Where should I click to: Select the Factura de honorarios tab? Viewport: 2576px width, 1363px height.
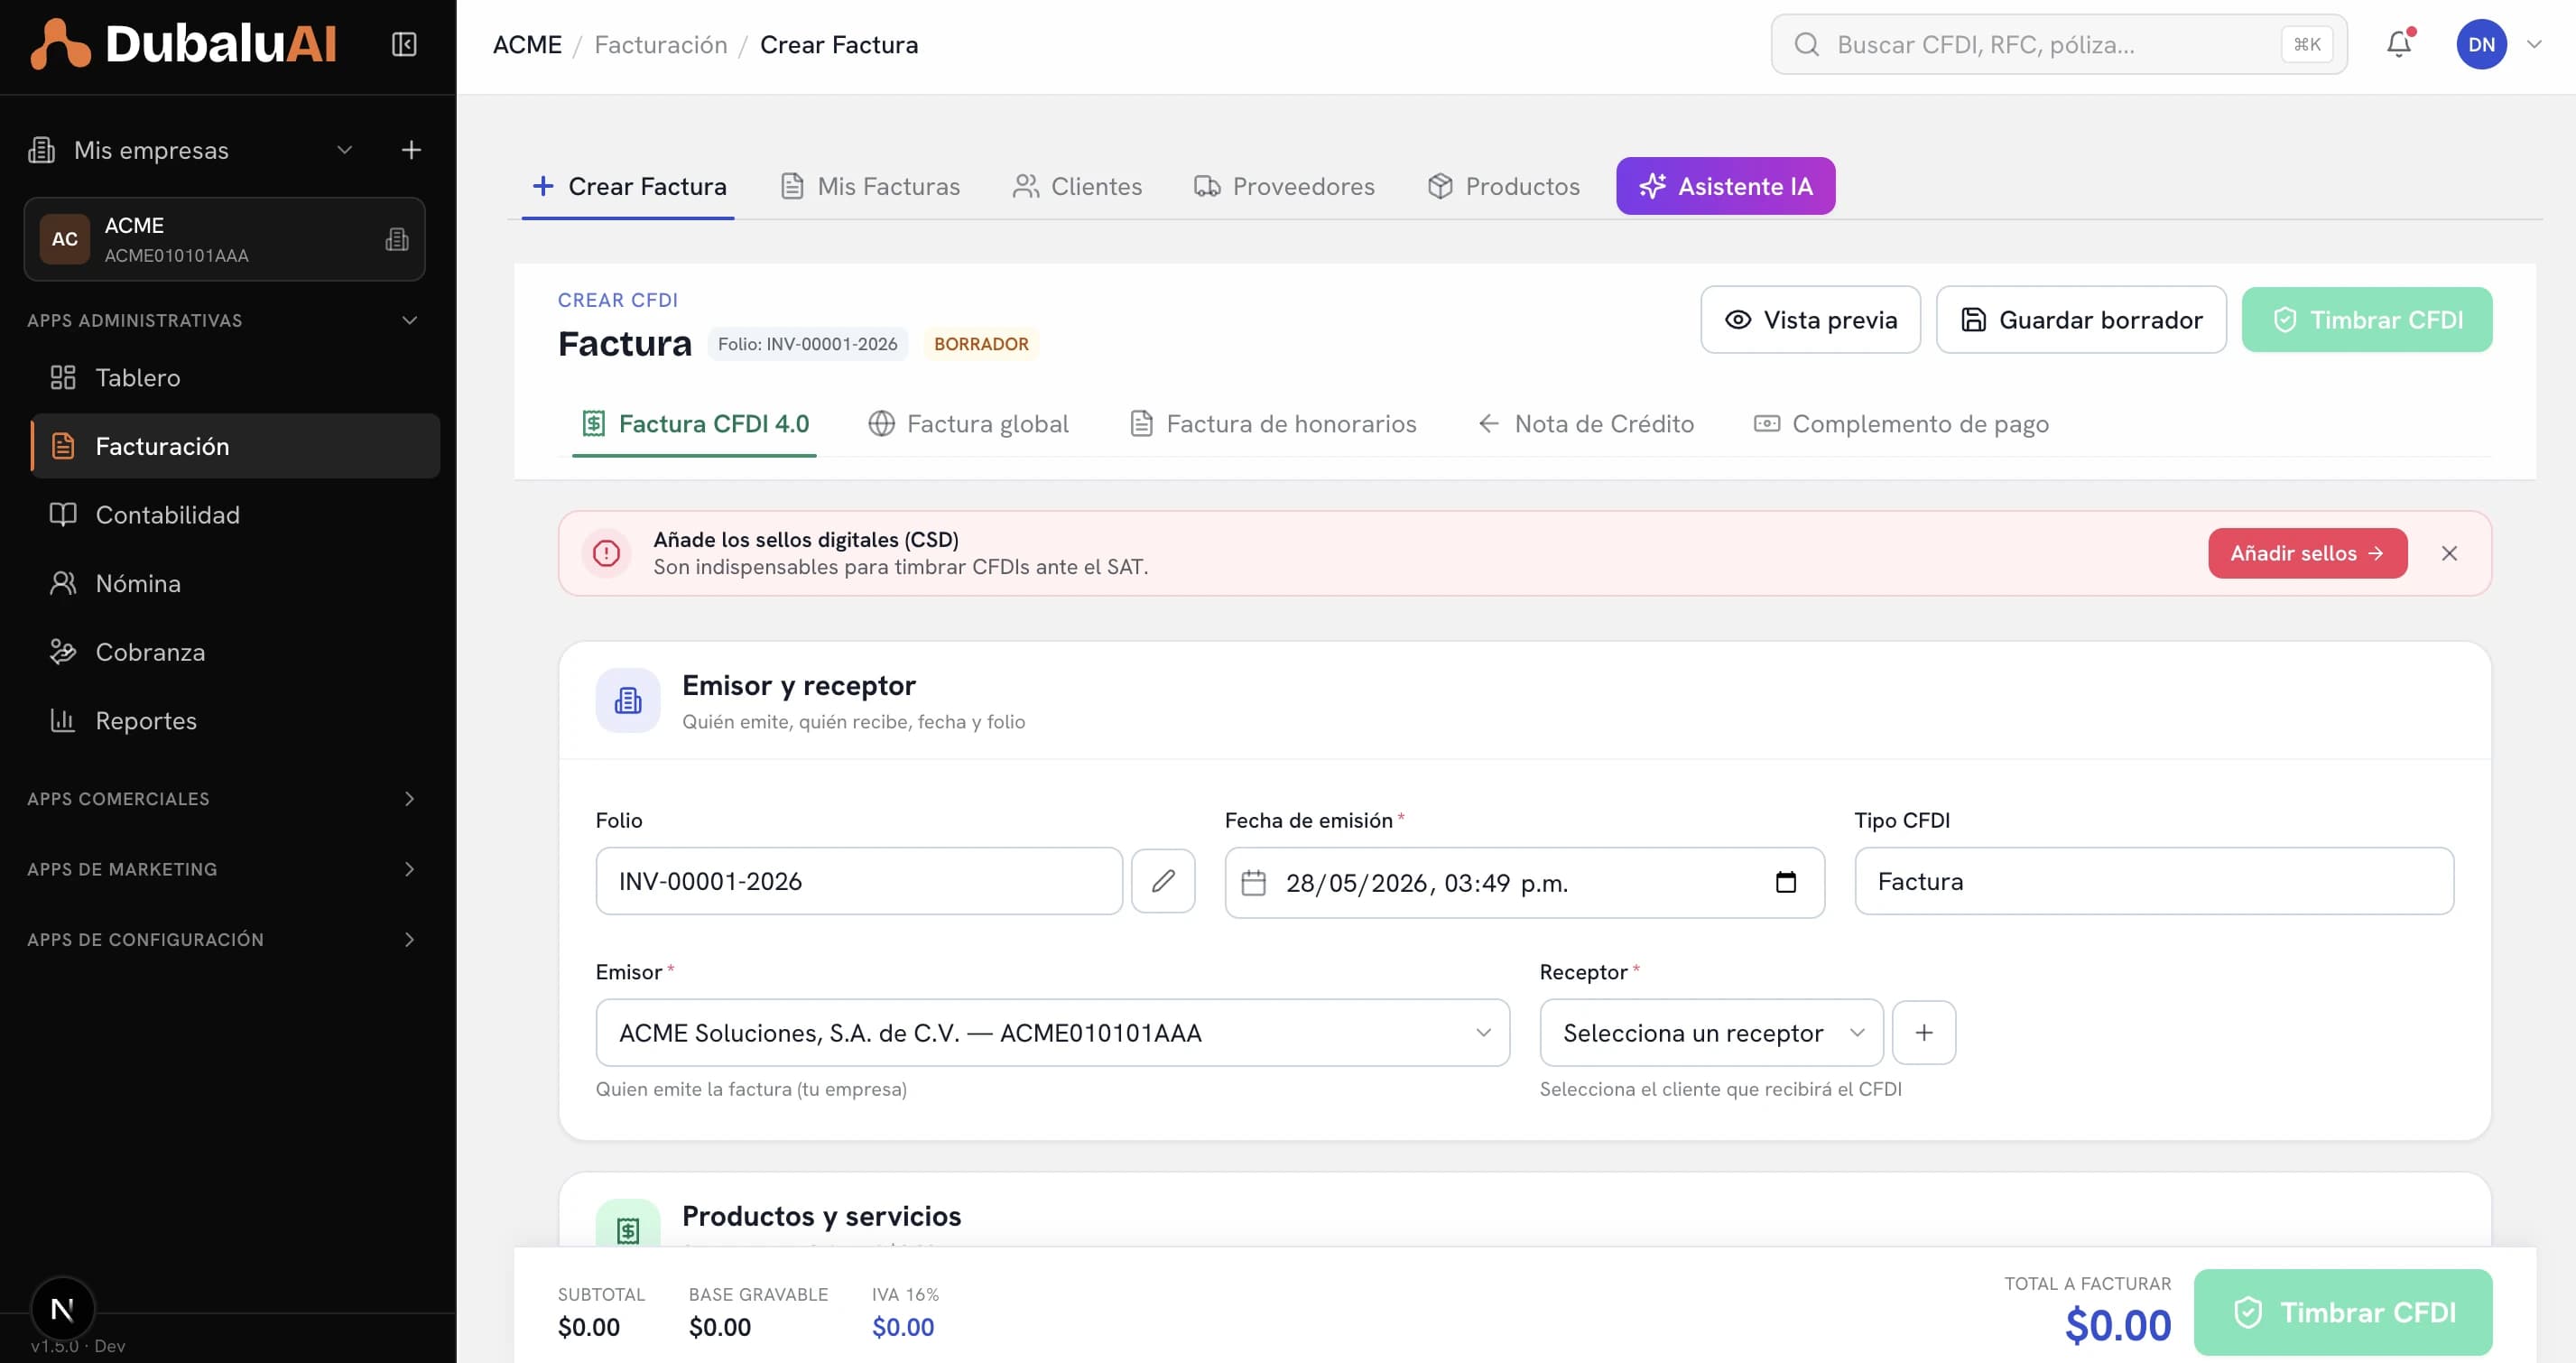[1272, 424]
